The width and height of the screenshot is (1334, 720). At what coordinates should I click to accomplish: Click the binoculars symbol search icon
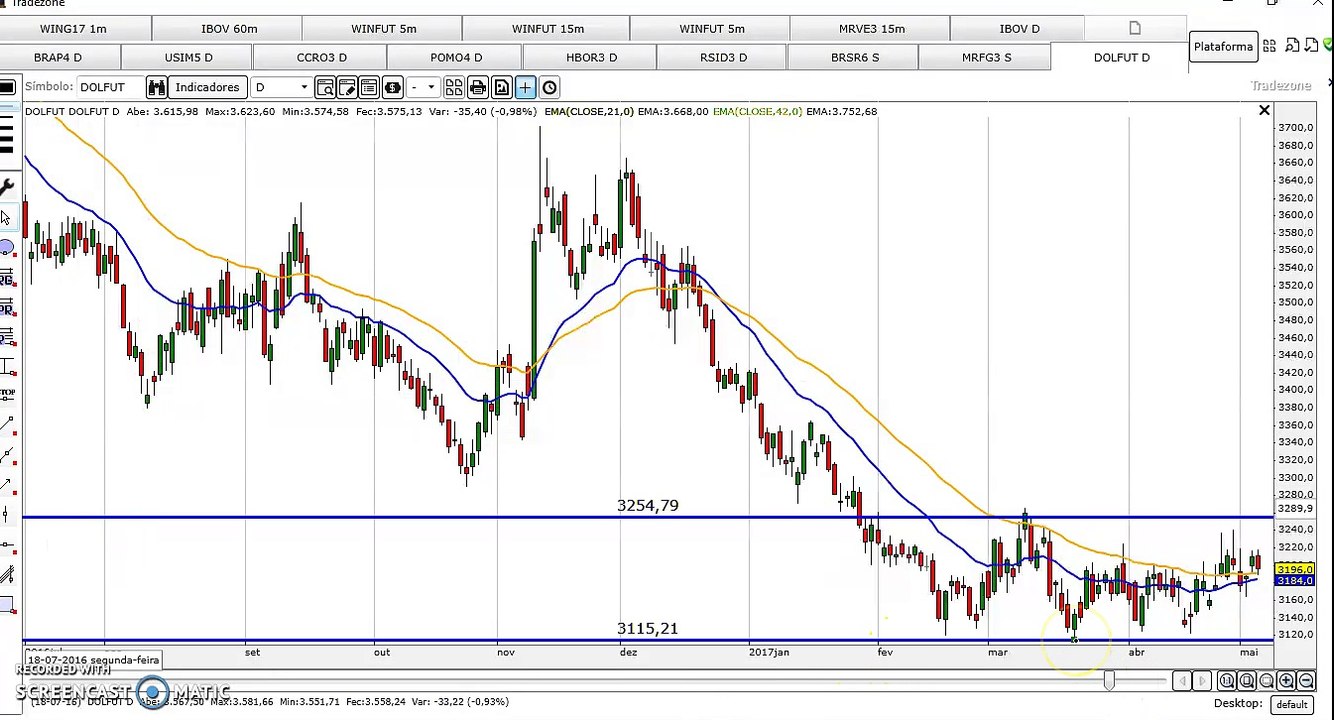coord(157,87)
